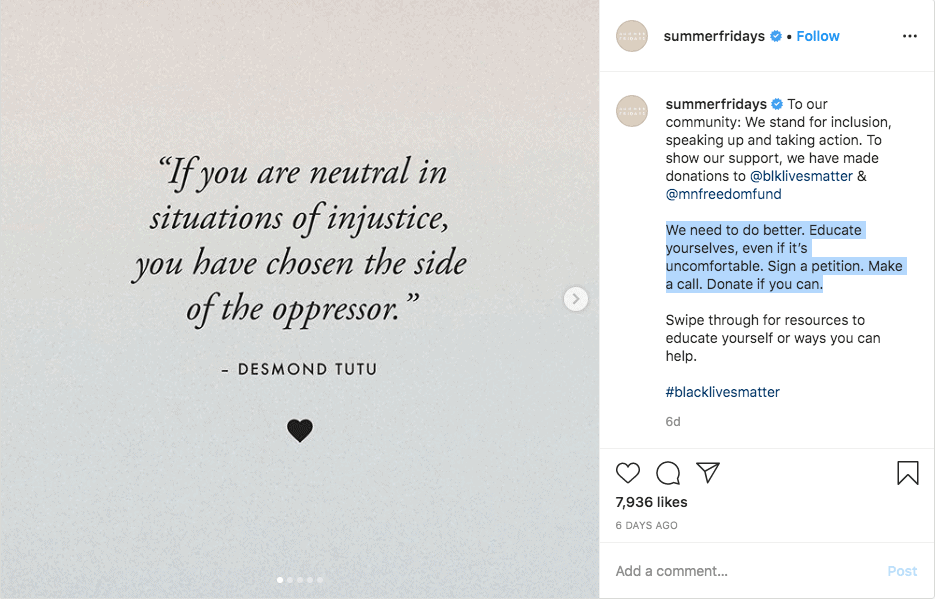Follow the summerfridays account

[x=818, y=36]
